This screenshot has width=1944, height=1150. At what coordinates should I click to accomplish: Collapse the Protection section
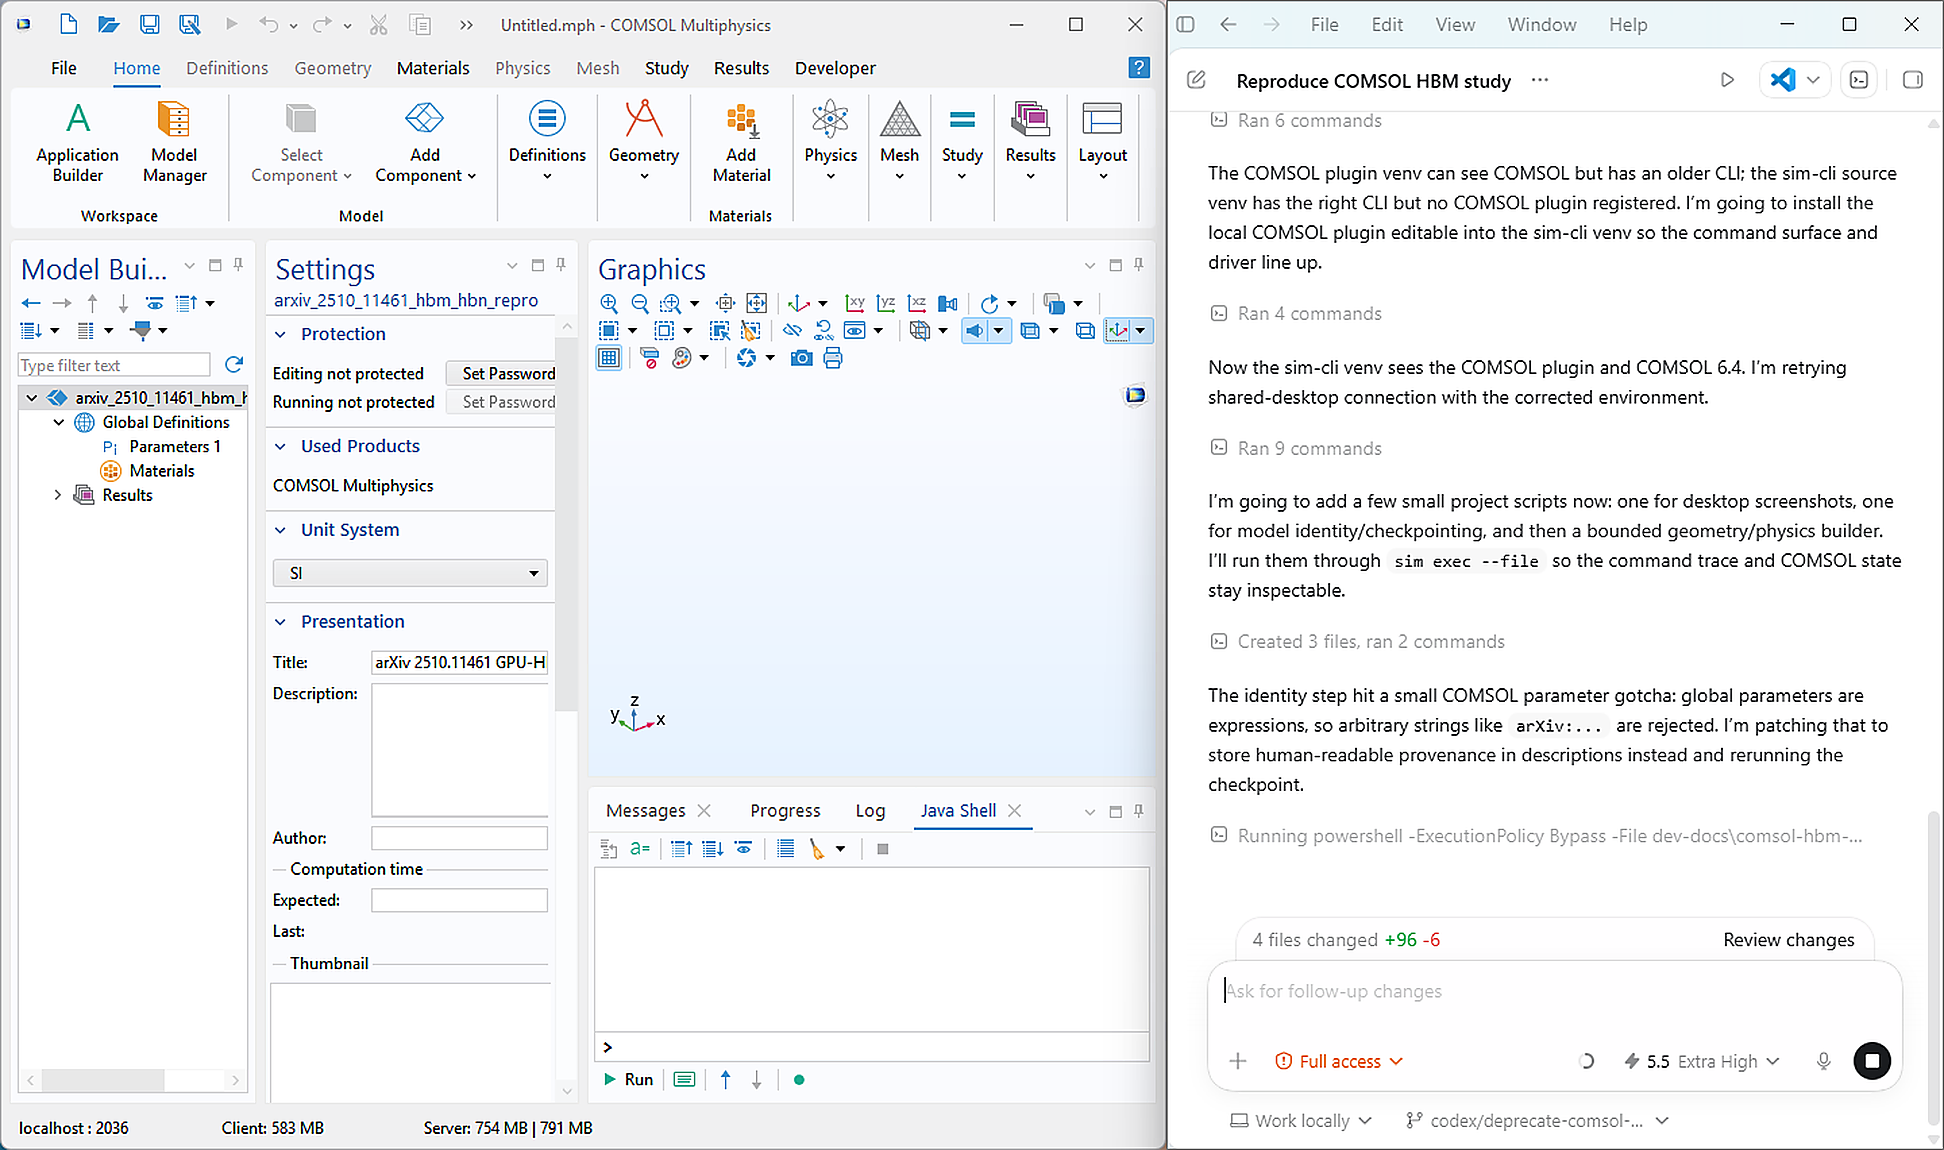click(281, 334)
